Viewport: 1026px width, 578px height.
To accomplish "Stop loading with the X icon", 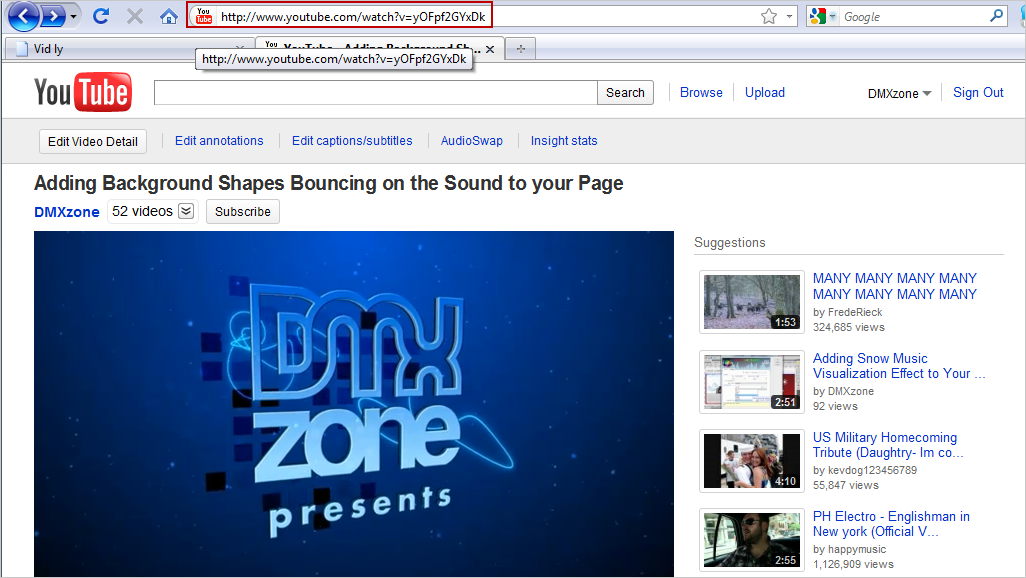I will point(135,16).
